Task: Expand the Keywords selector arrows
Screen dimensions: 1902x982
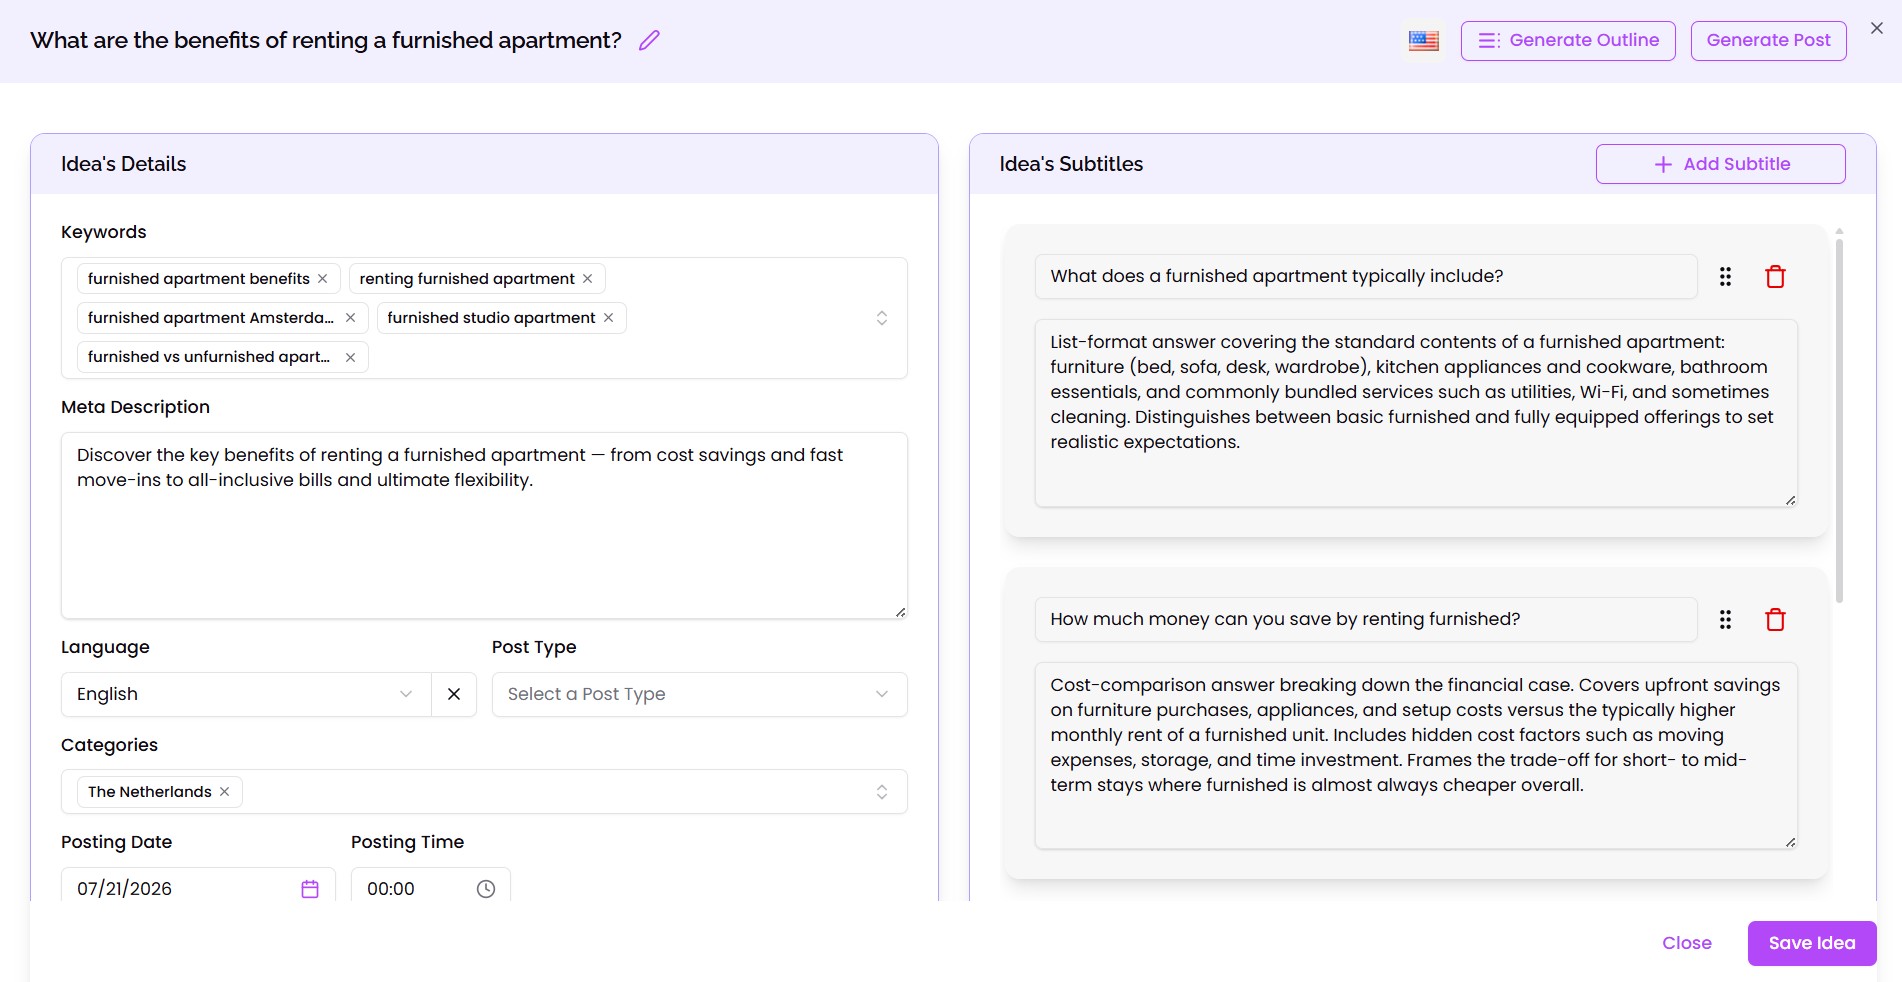Action: (x=882, y=318)
